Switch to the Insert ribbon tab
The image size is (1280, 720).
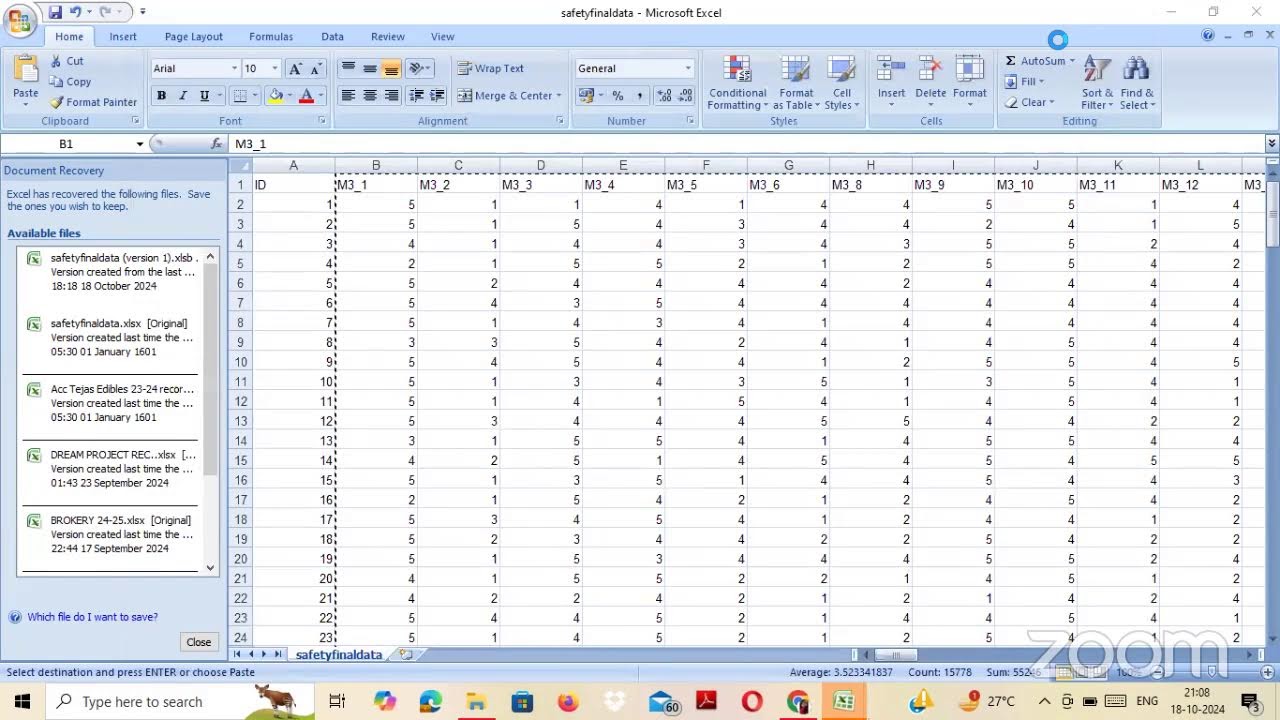(123, 37)
